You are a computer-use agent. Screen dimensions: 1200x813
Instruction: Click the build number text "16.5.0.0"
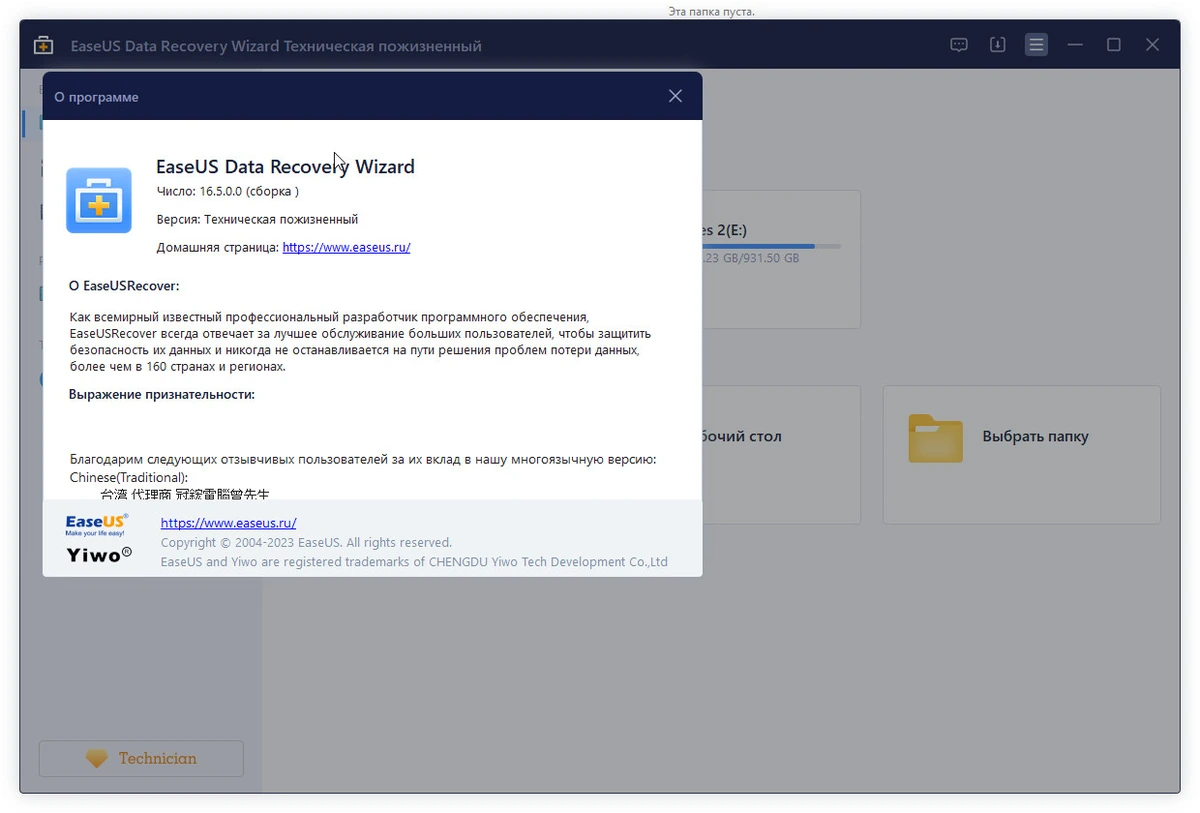click(221, 191)
